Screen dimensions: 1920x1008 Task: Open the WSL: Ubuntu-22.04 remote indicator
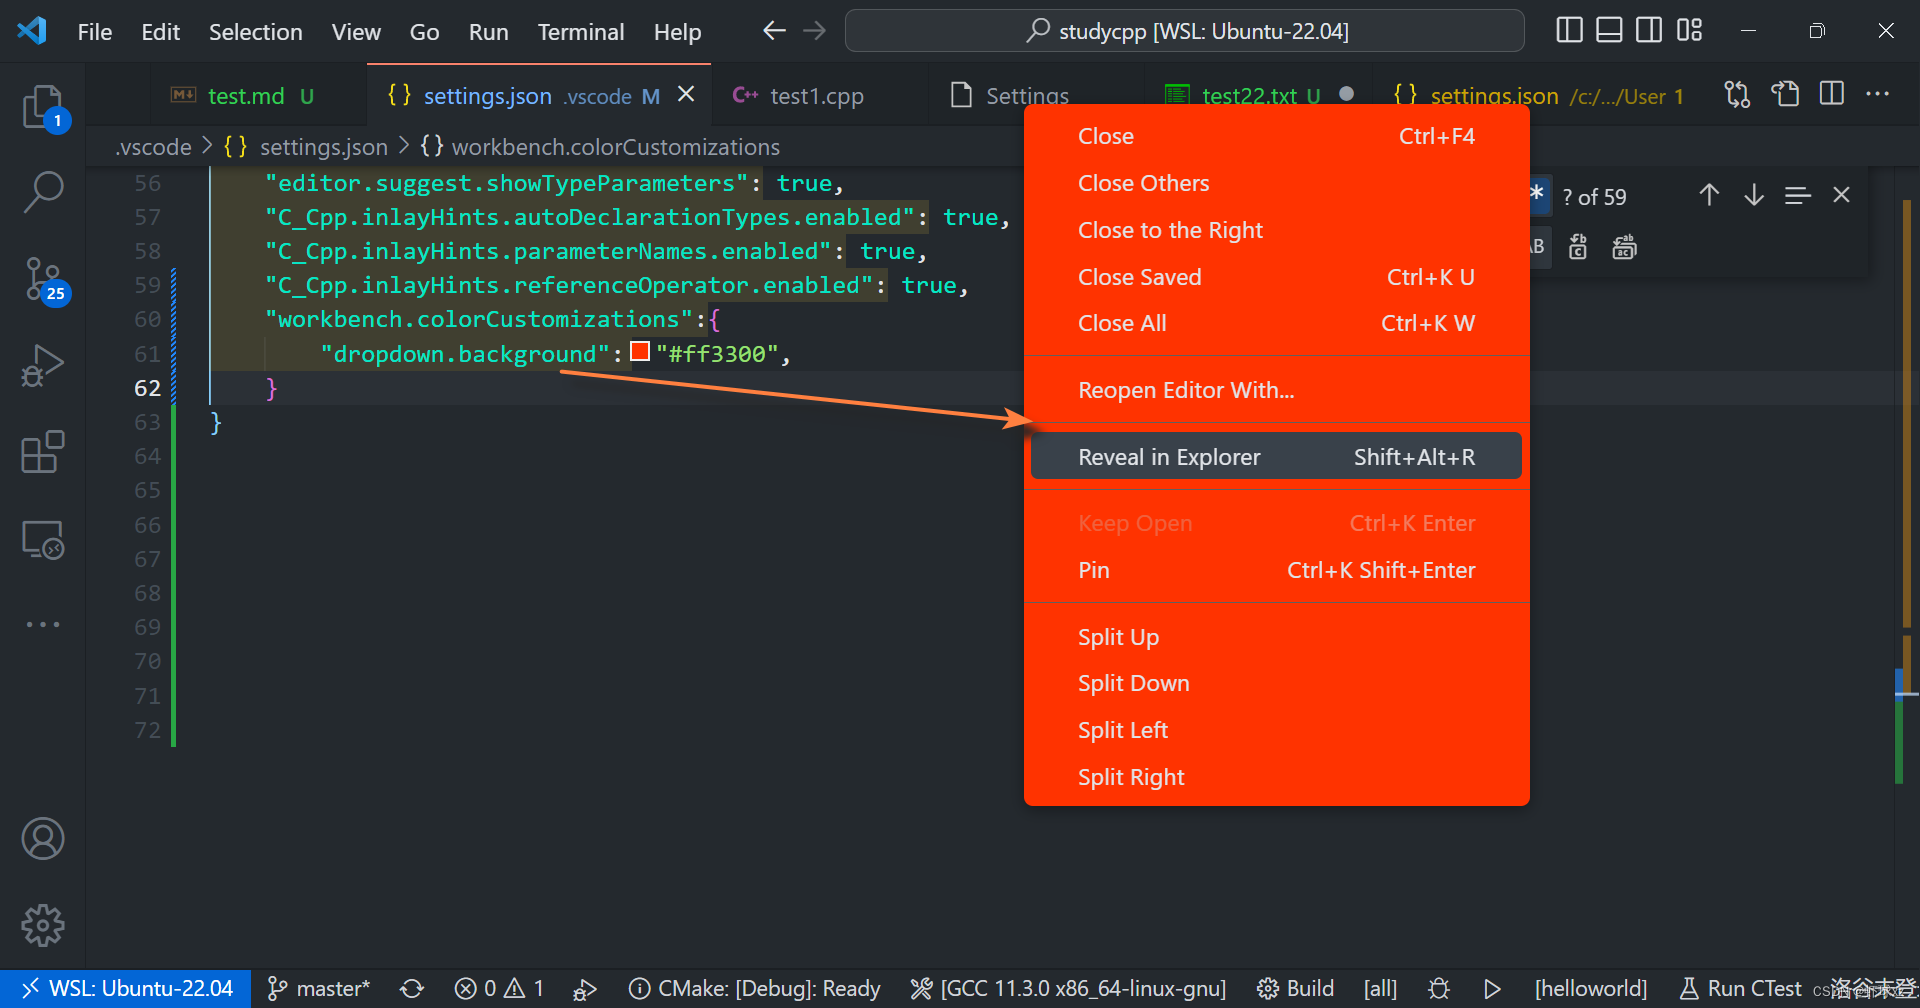[126, 989]
